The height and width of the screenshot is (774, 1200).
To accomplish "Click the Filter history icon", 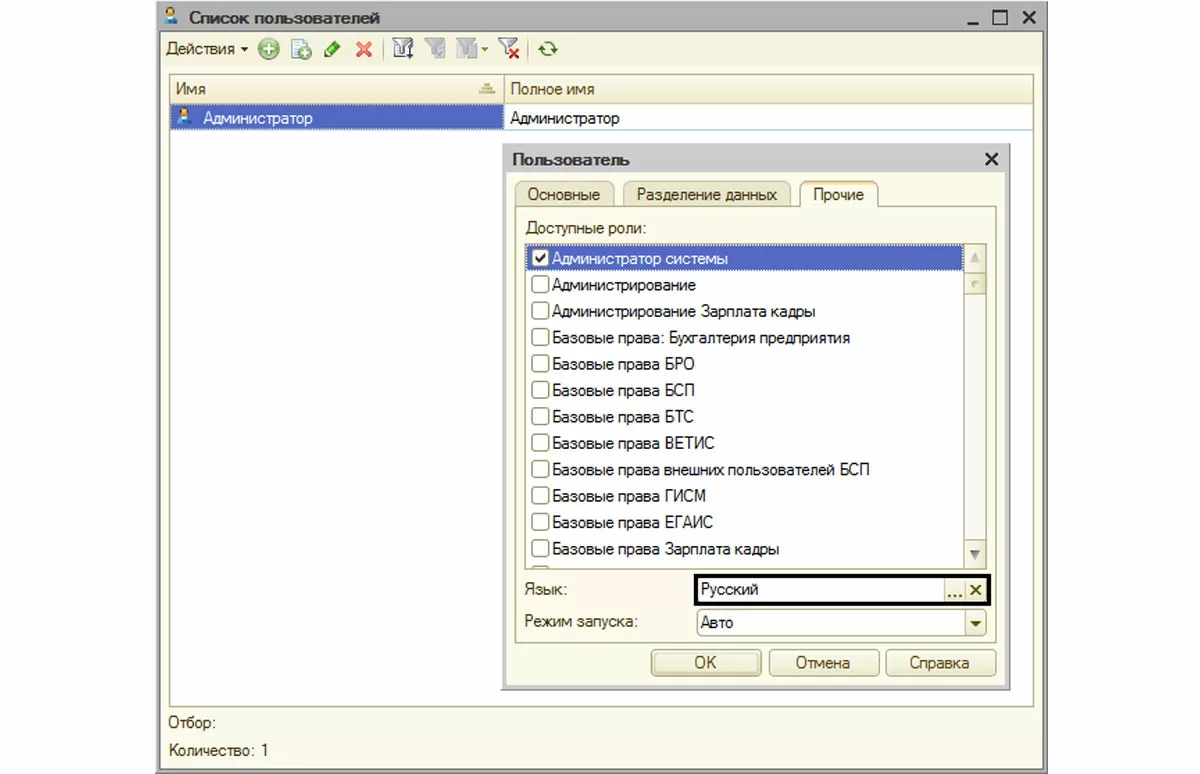I will pos(465,49).
